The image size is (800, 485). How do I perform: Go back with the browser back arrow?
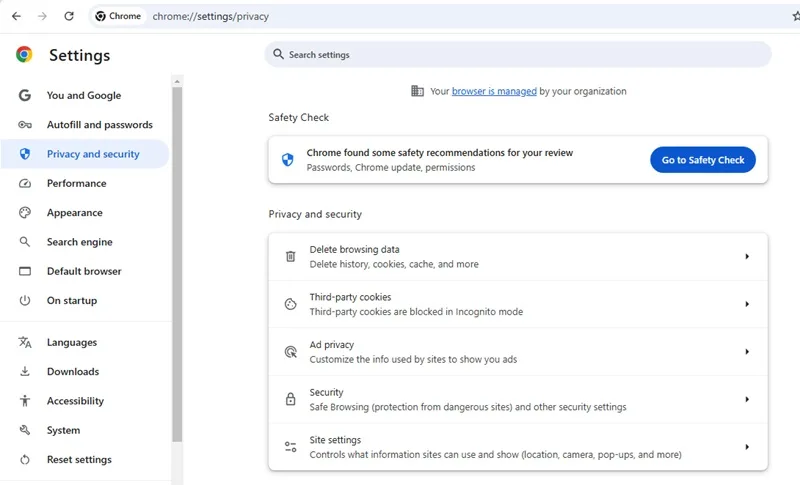pos(16,16)
